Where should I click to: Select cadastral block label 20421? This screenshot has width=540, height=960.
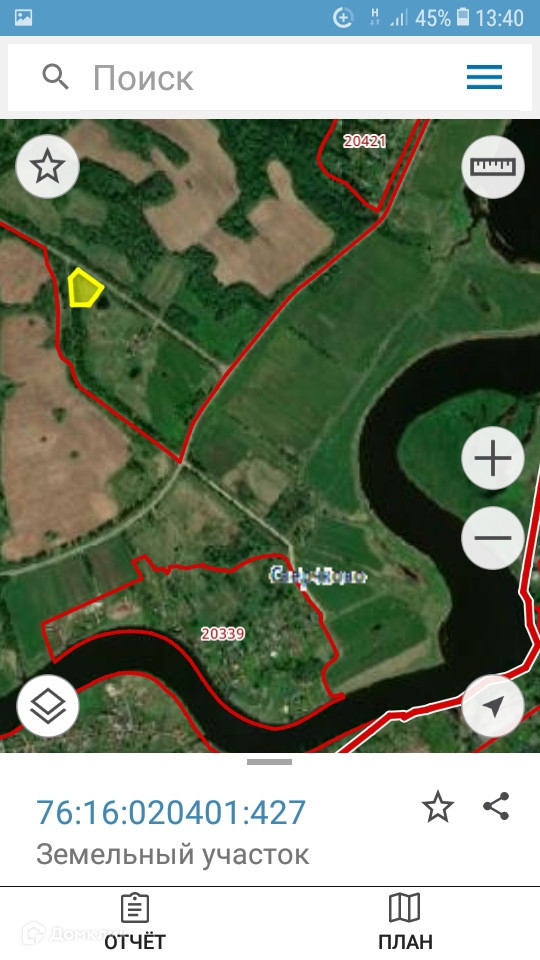point(364,141)
